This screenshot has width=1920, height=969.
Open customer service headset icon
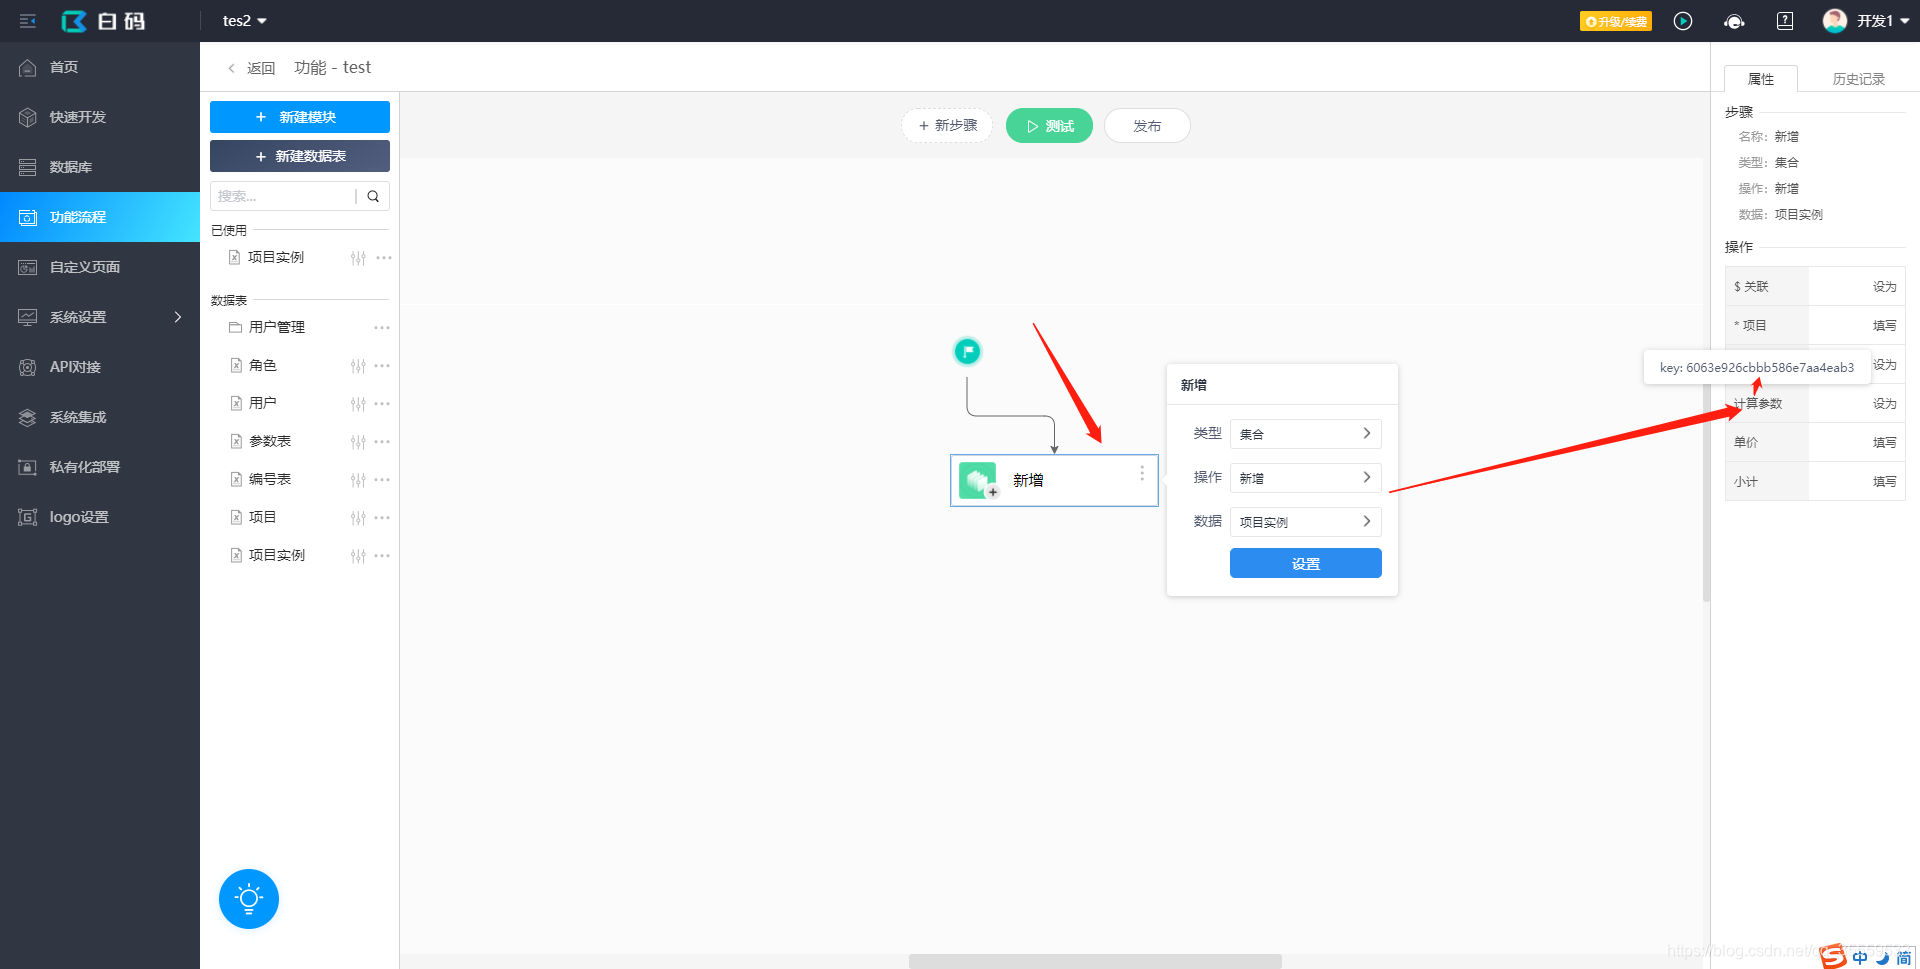(1734, 21)
